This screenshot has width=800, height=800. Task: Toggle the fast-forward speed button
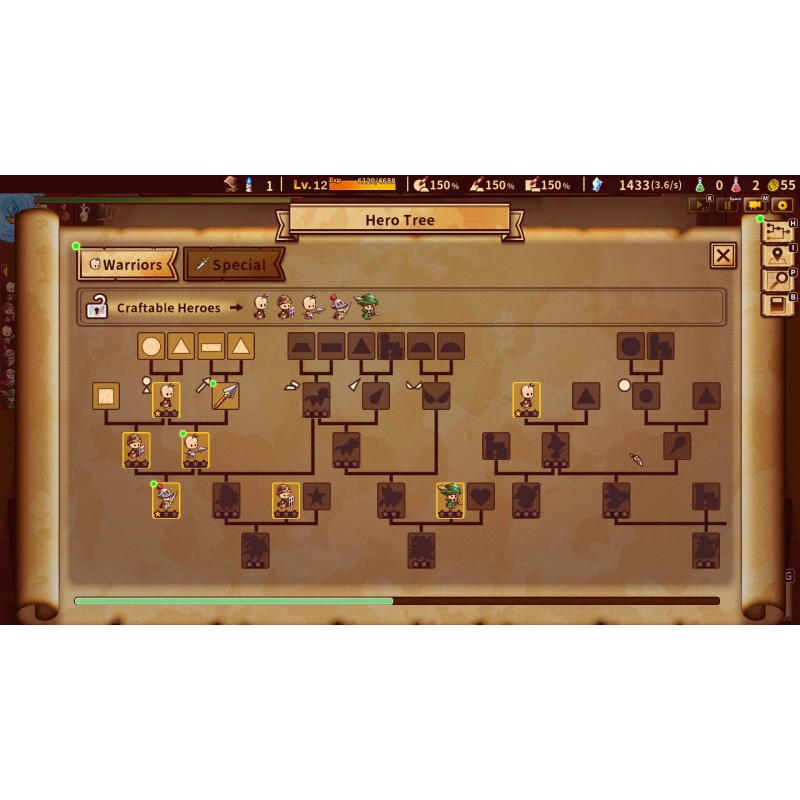(701, 205)
